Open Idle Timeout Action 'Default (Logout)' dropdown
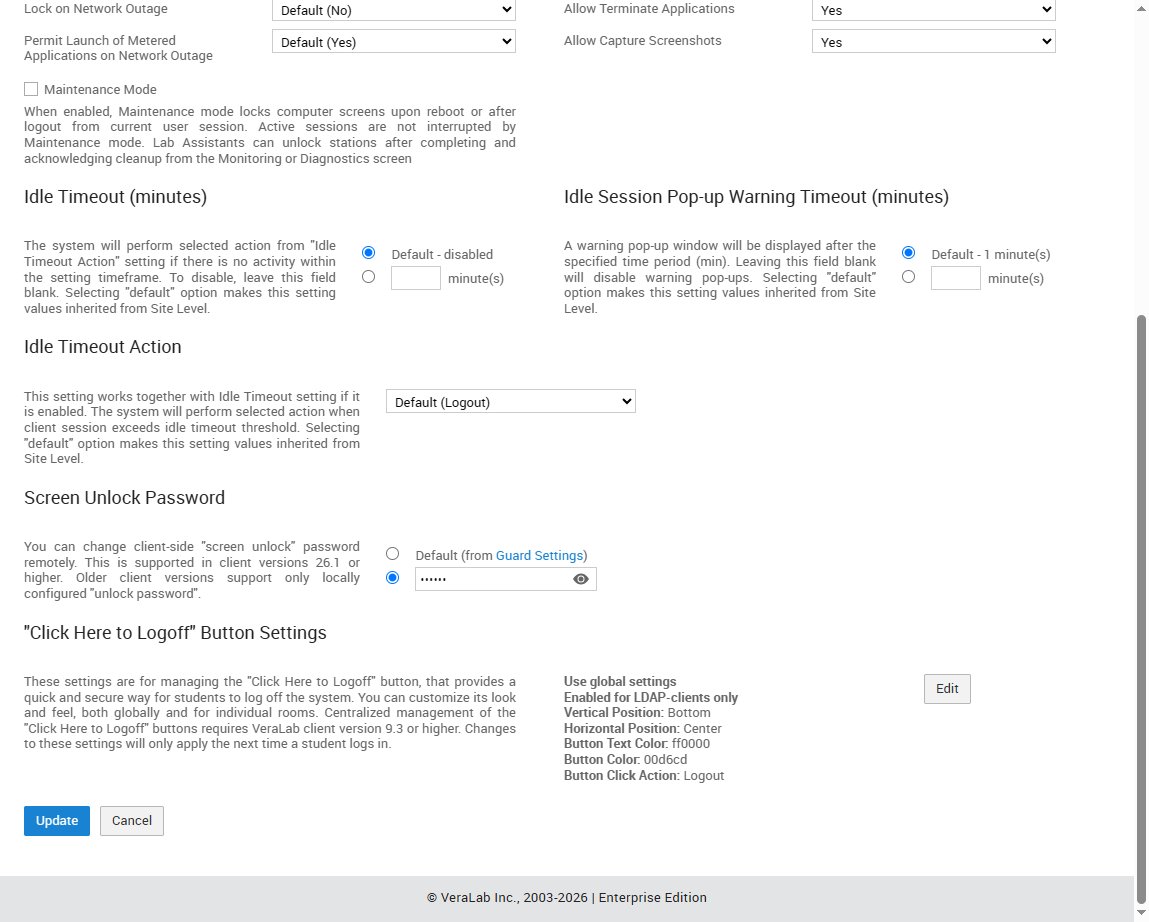Viewport: 1149px width, 922px height. pyautogui.click(x=511, y=402)
